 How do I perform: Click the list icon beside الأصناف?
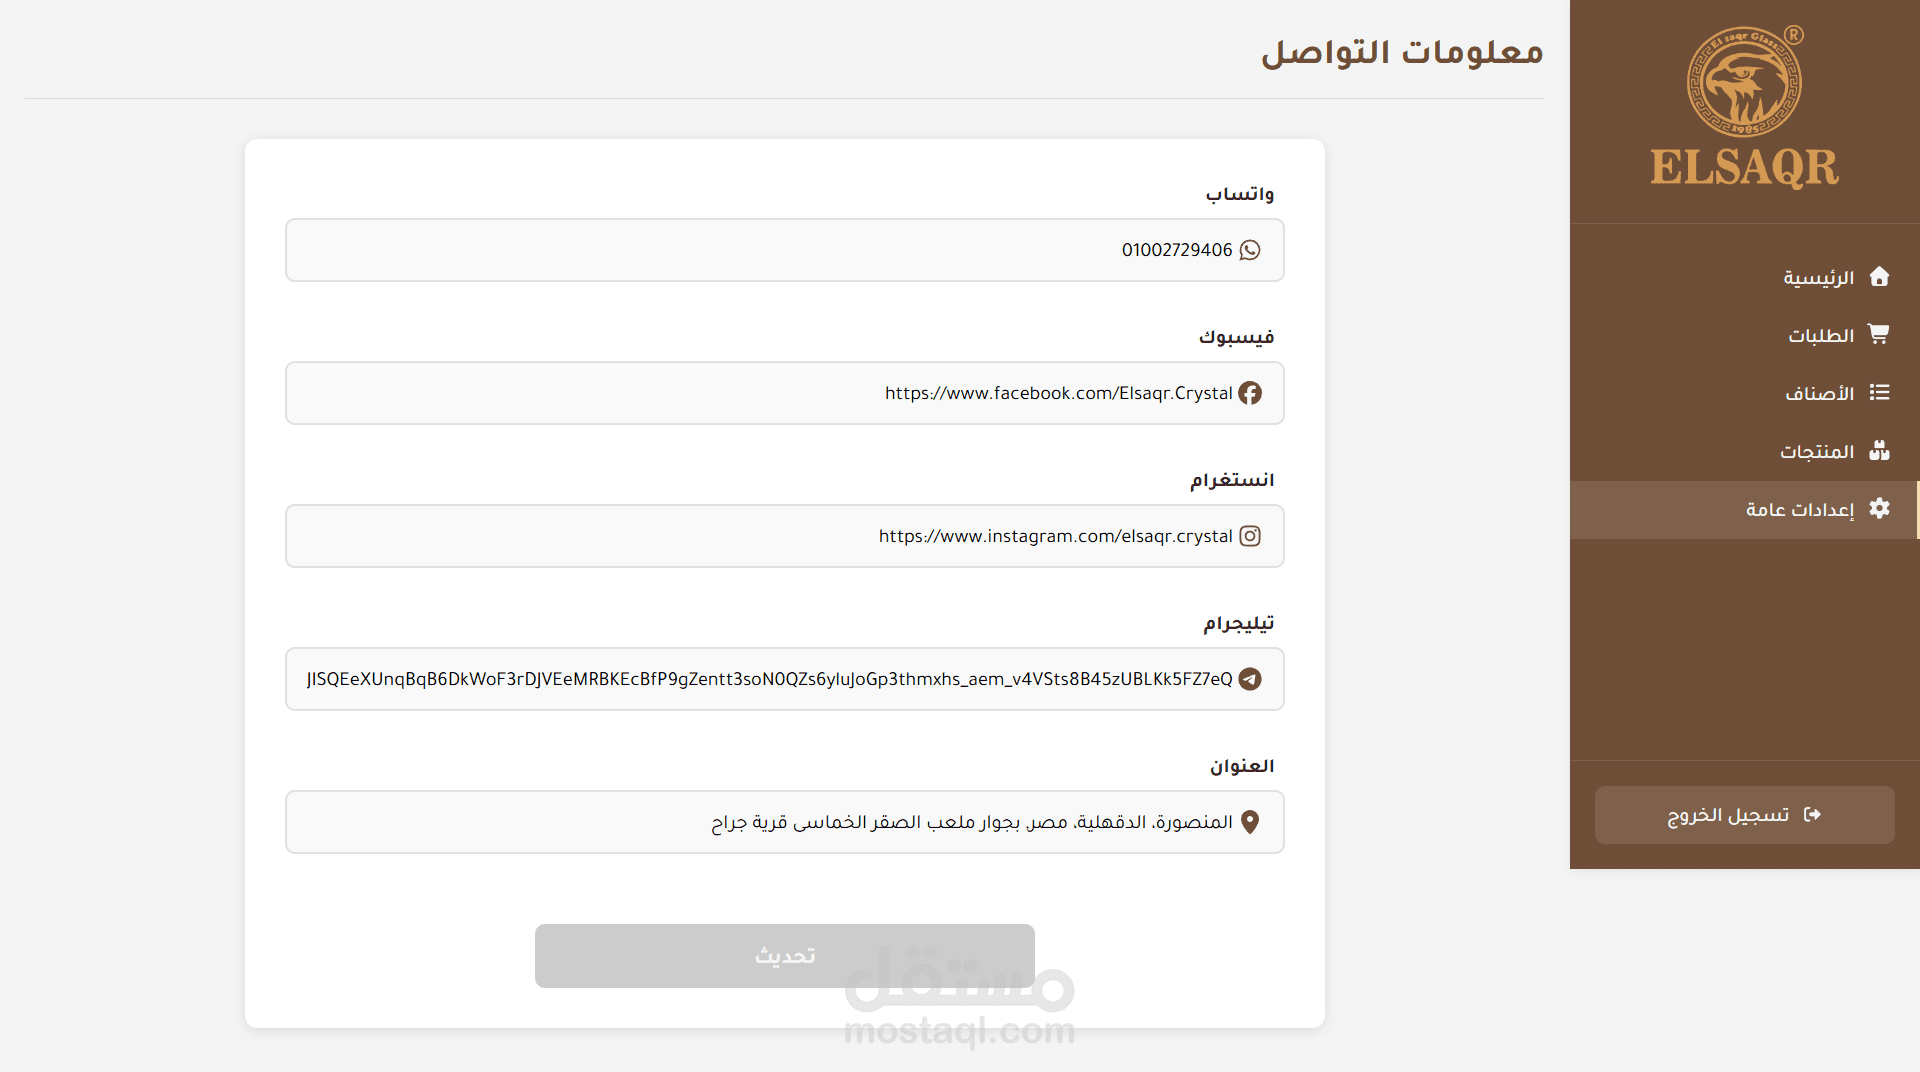point(1879,393)
